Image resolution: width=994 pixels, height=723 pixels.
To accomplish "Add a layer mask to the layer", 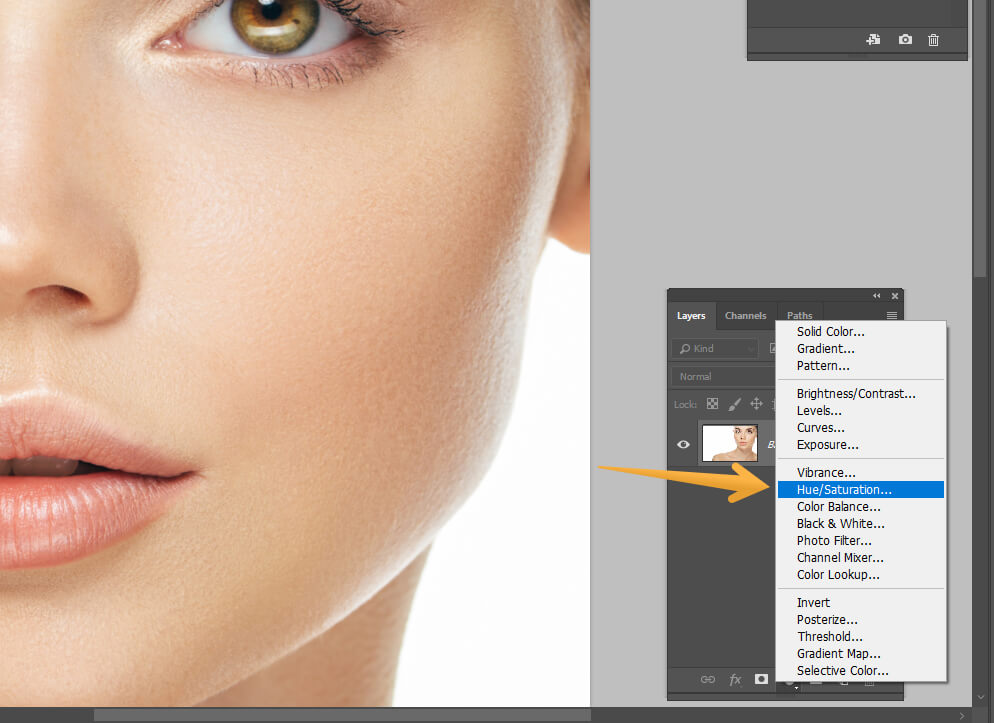I will (x=761, y=679).
